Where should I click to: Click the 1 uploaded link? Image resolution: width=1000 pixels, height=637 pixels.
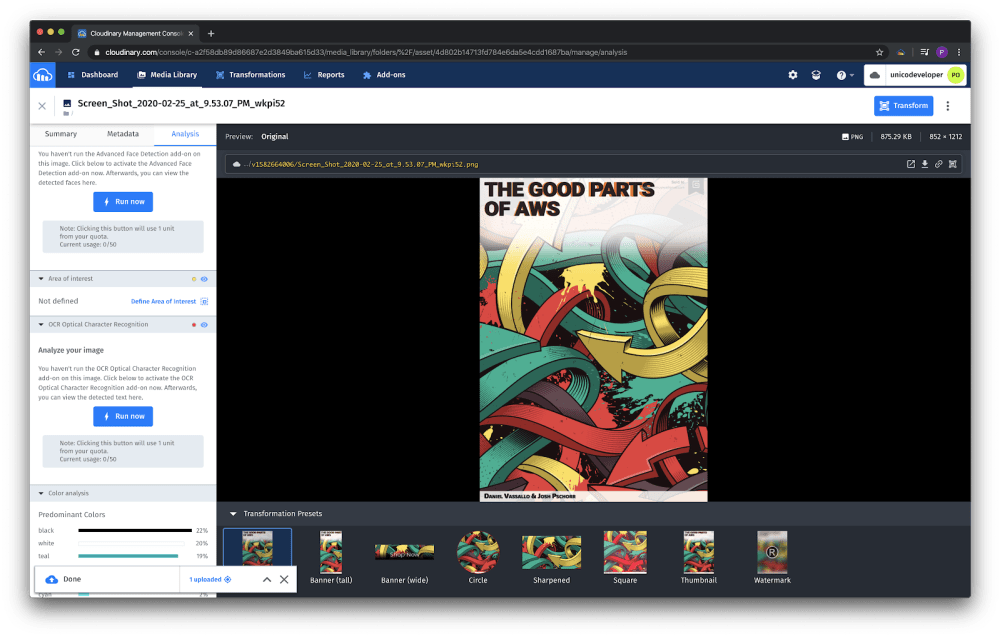205,579
